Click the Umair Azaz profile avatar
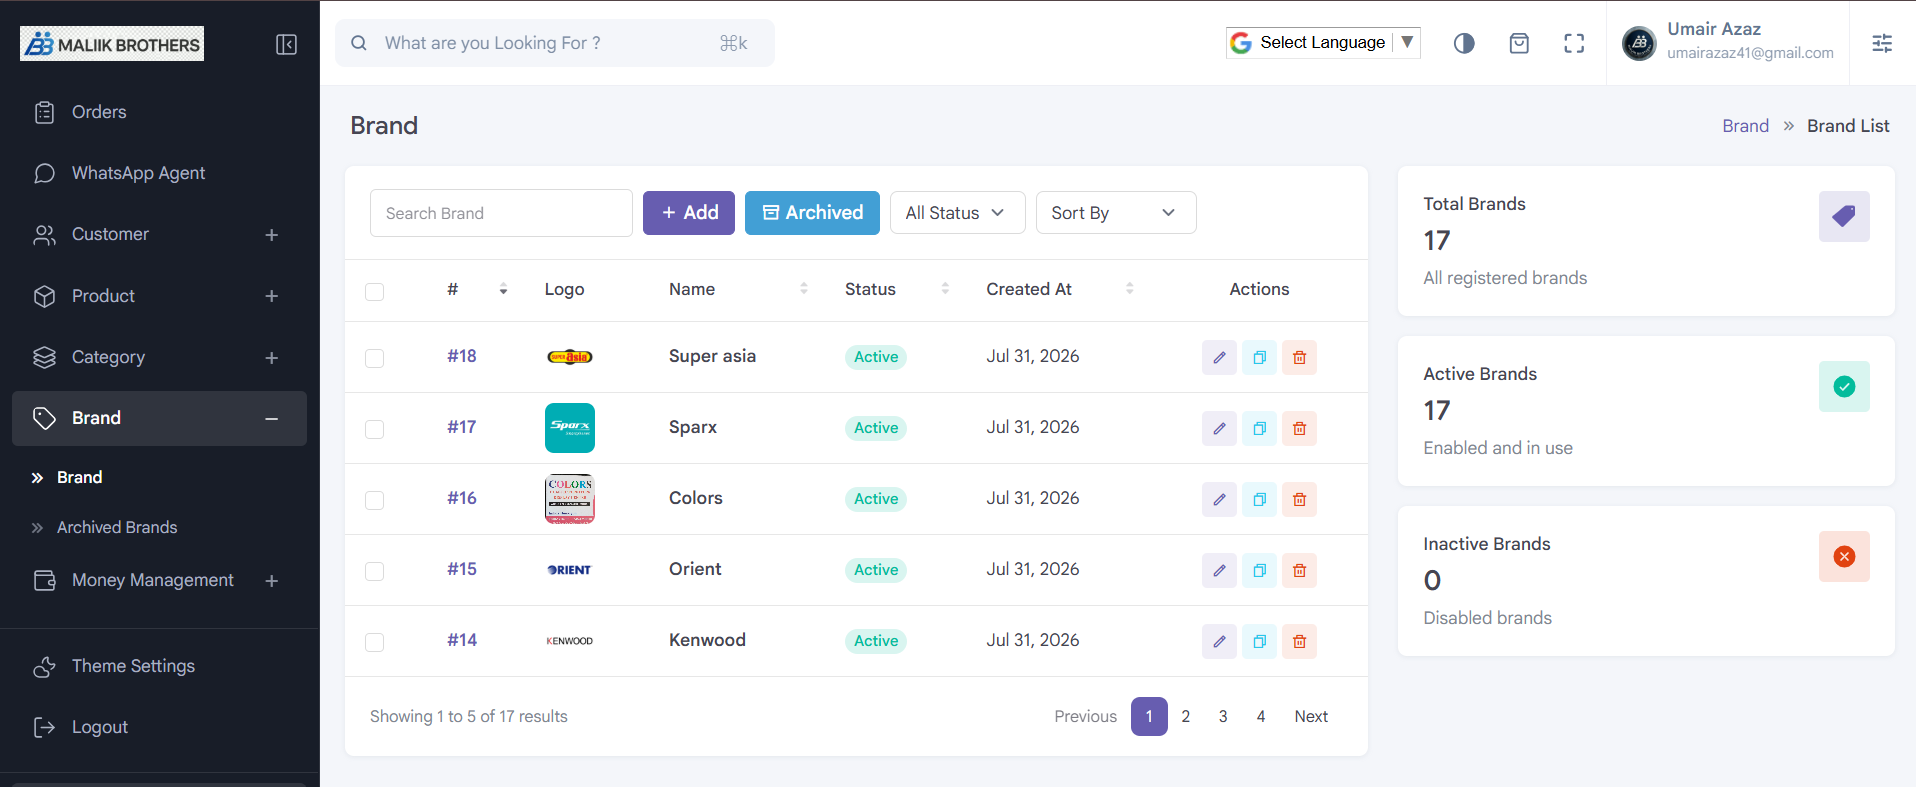This screenshot has height=787, width=1916. coord(1639,43)
